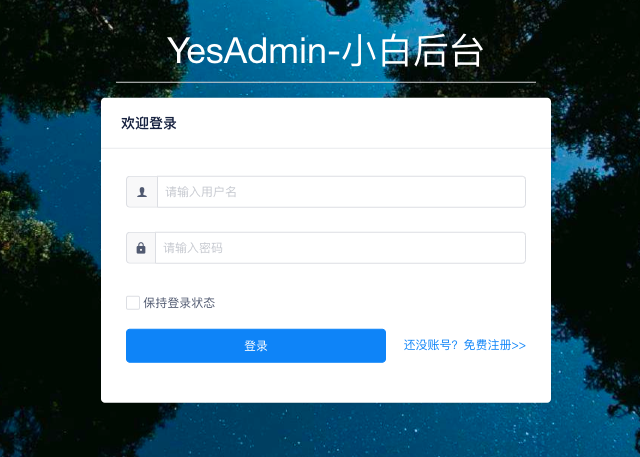Click the 登录 text on the button

coord(256,346)
